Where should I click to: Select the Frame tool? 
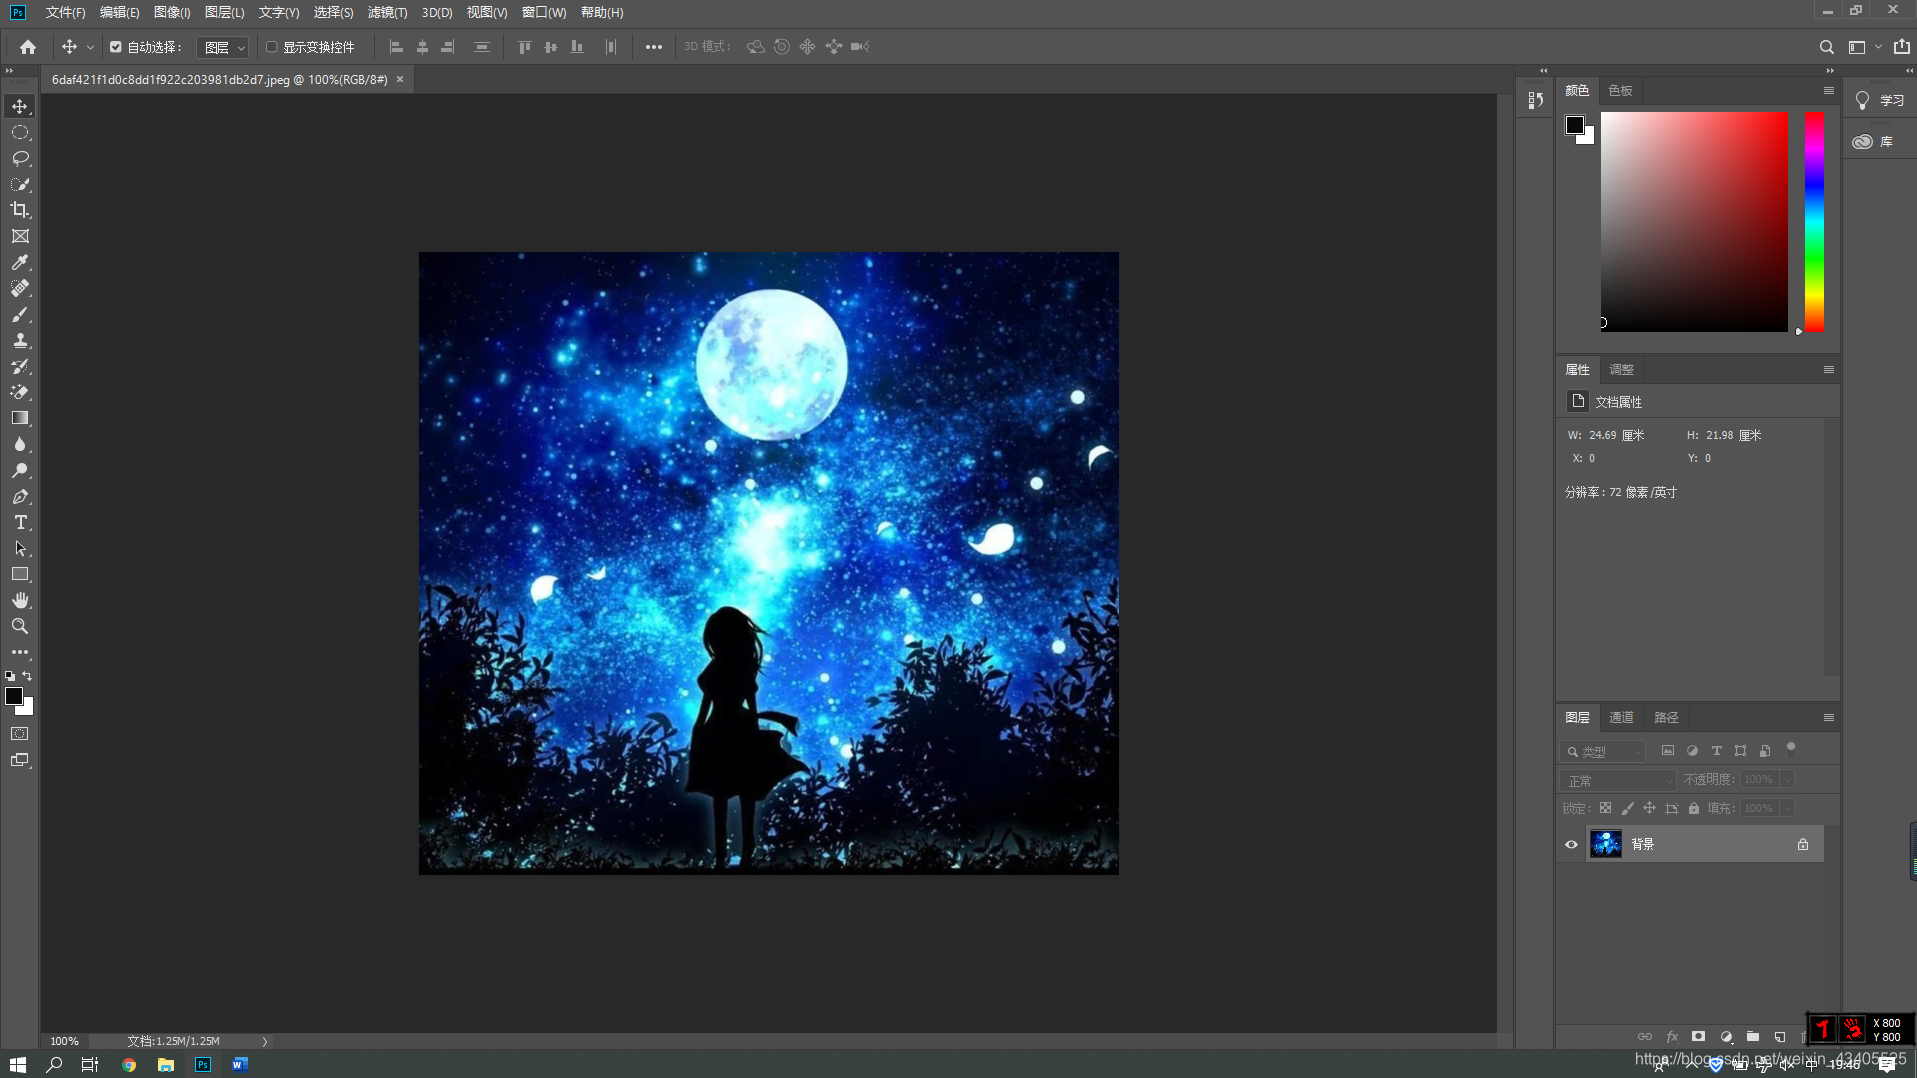(20, 236)
